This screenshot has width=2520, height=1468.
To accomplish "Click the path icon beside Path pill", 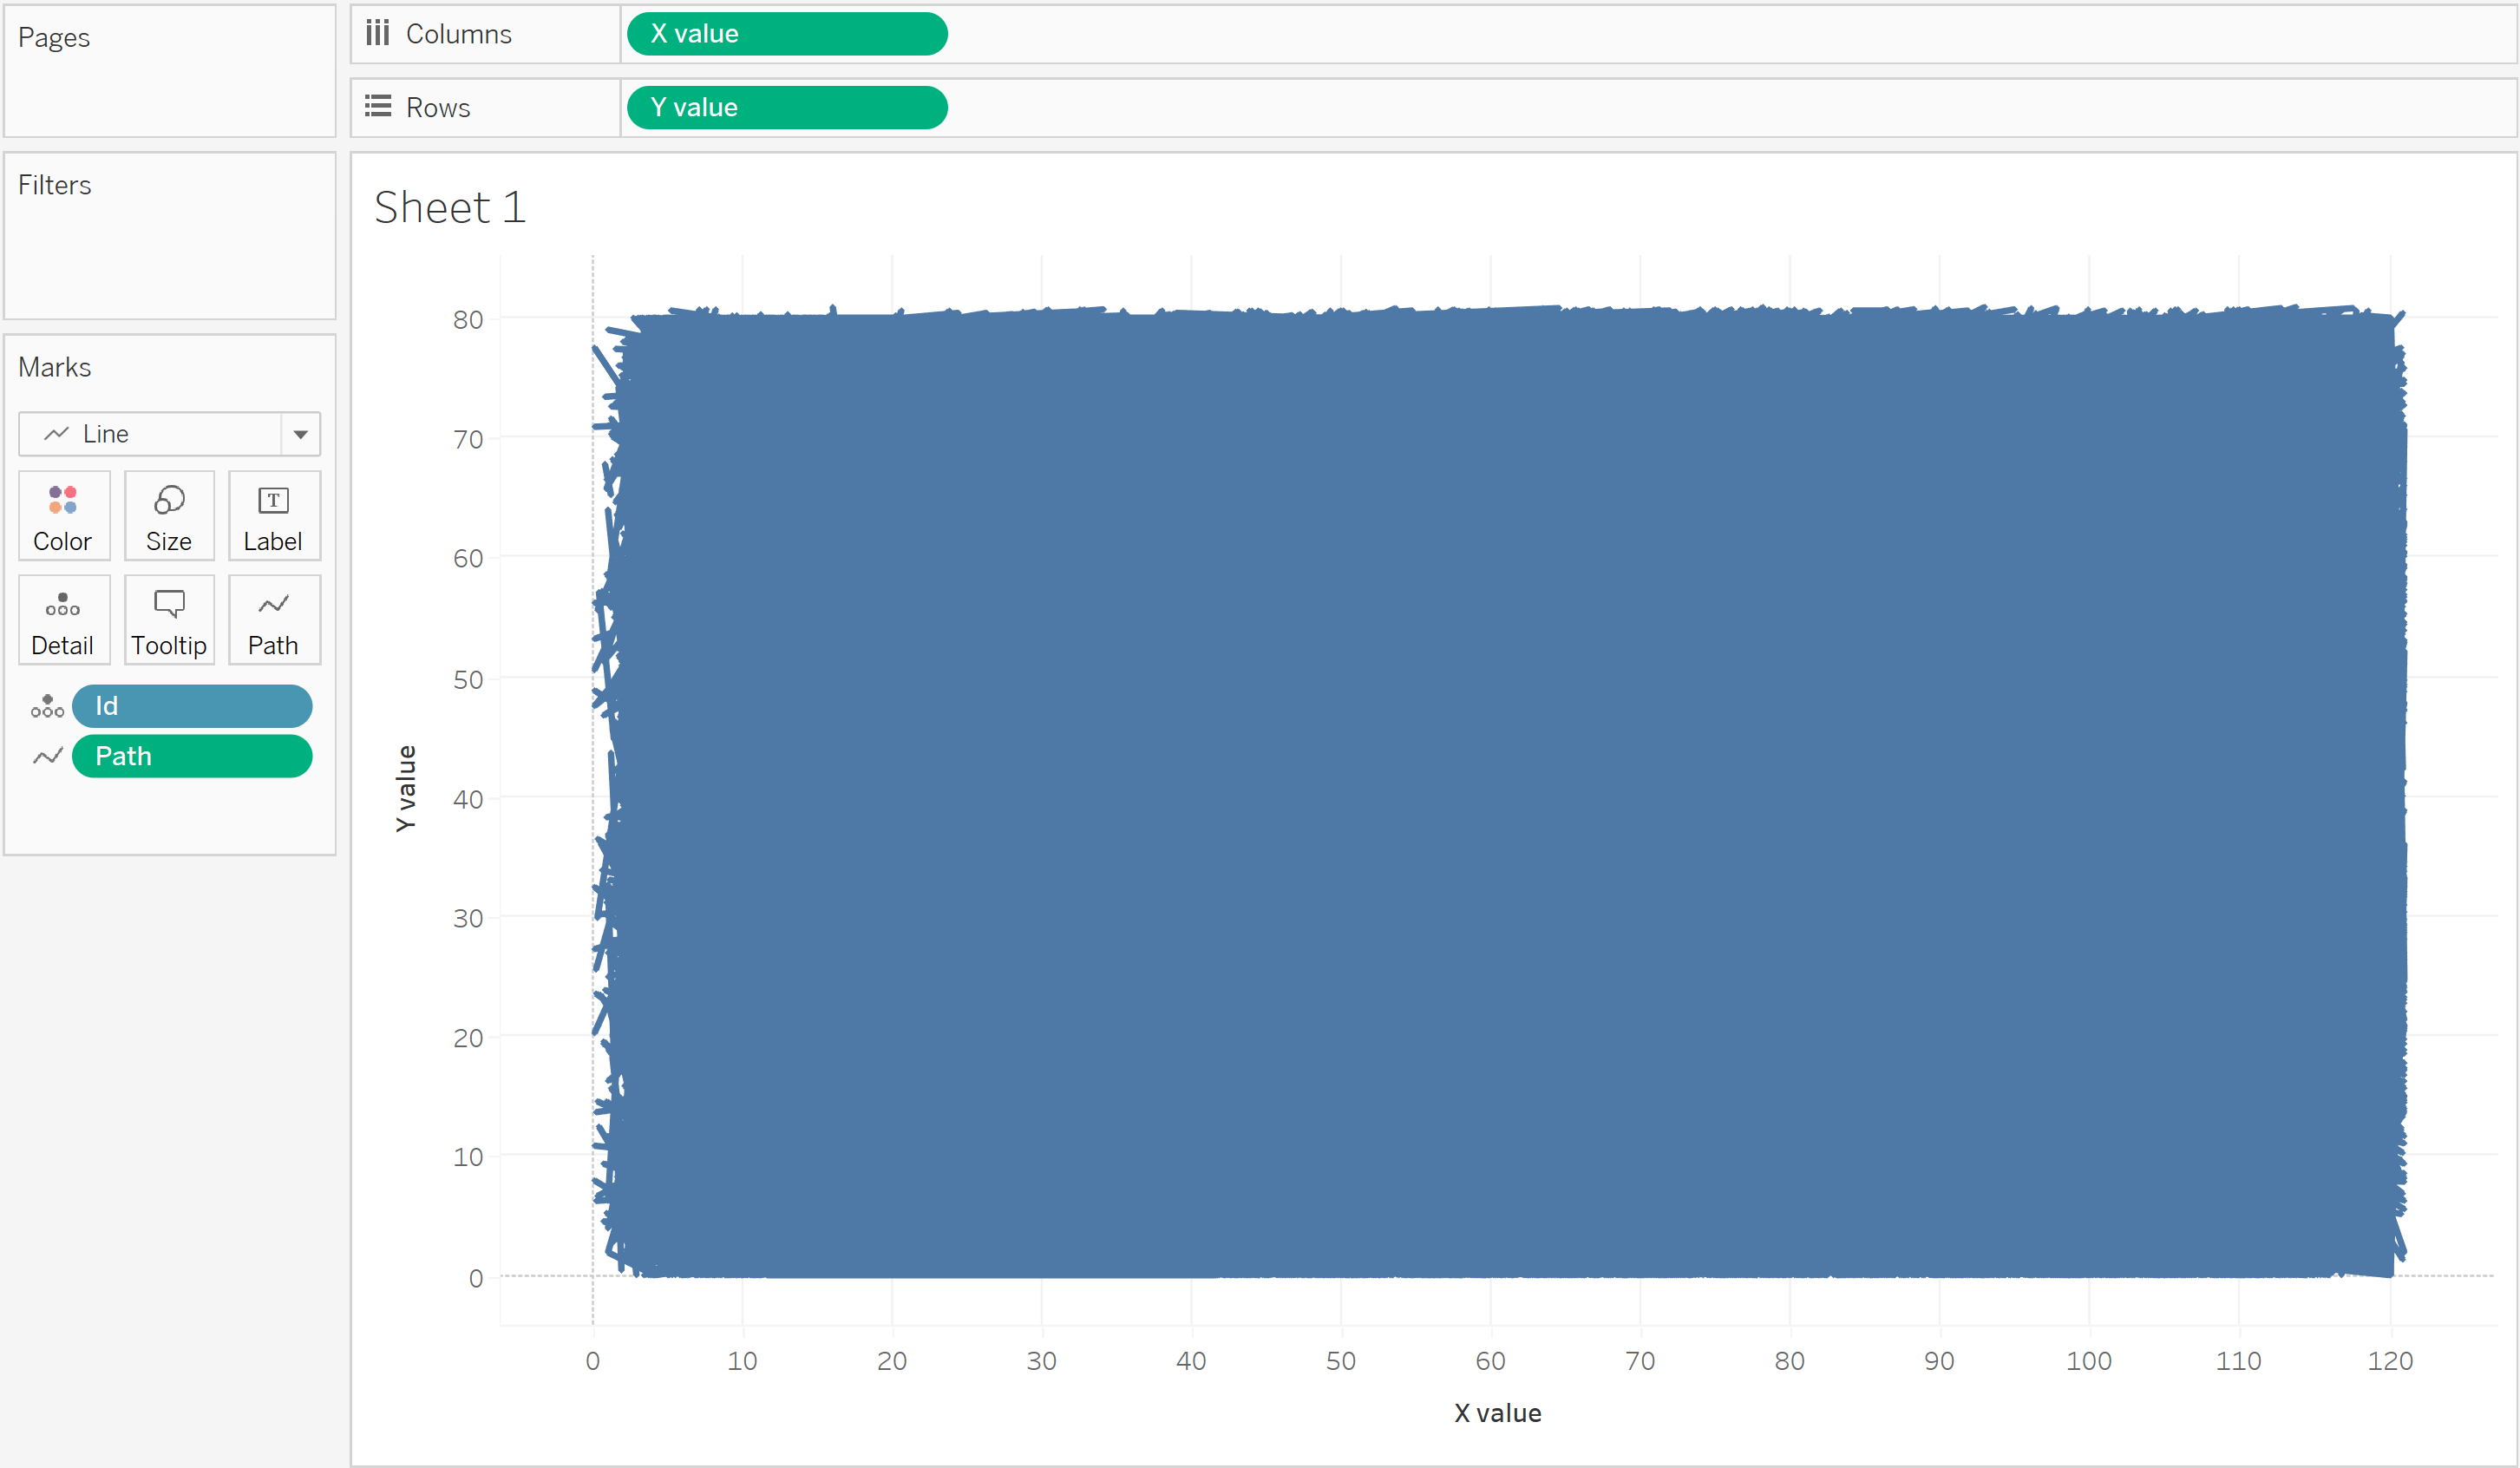I will click(47, 757).
